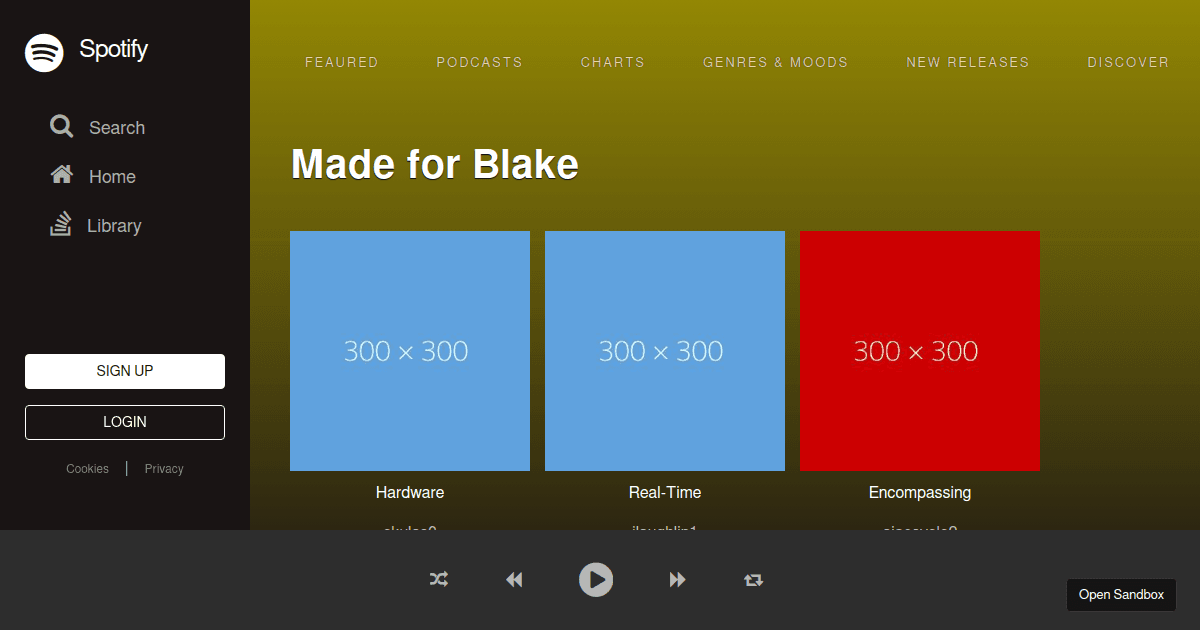The width and height of the screenshot is (1200, 630).
Task: Click the Sign Up button
Action: point(125,371)
